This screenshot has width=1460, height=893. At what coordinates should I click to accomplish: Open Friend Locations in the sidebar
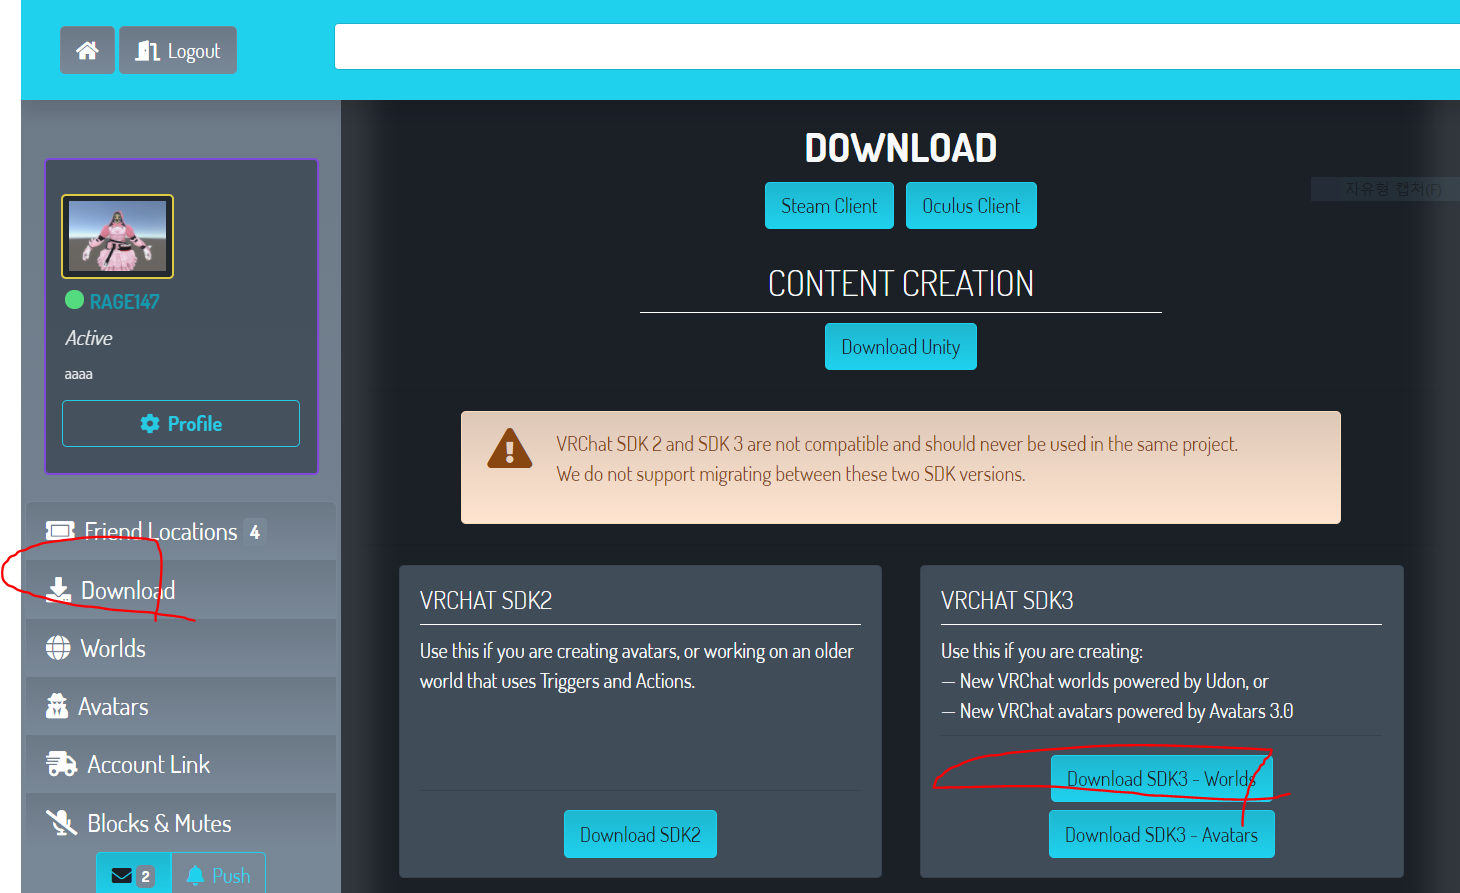click(x=181, y=532)
